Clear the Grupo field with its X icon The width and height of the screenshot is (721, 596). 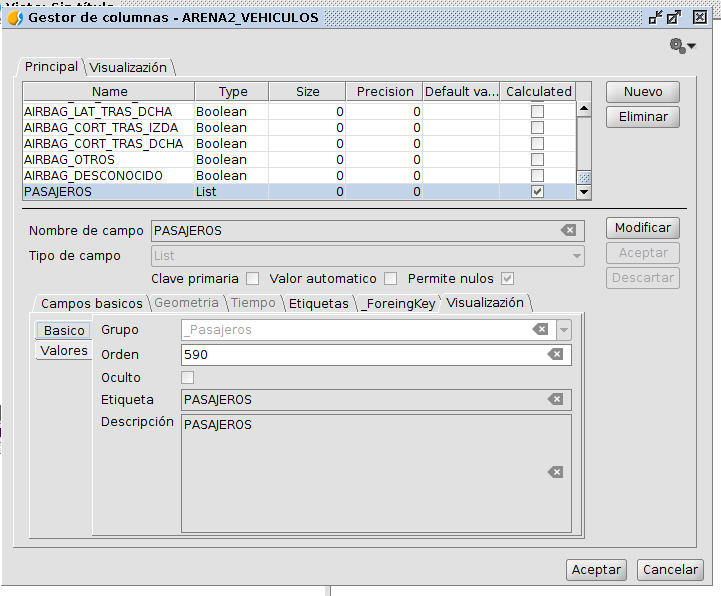pyautogui.click(x=540, y=329)
